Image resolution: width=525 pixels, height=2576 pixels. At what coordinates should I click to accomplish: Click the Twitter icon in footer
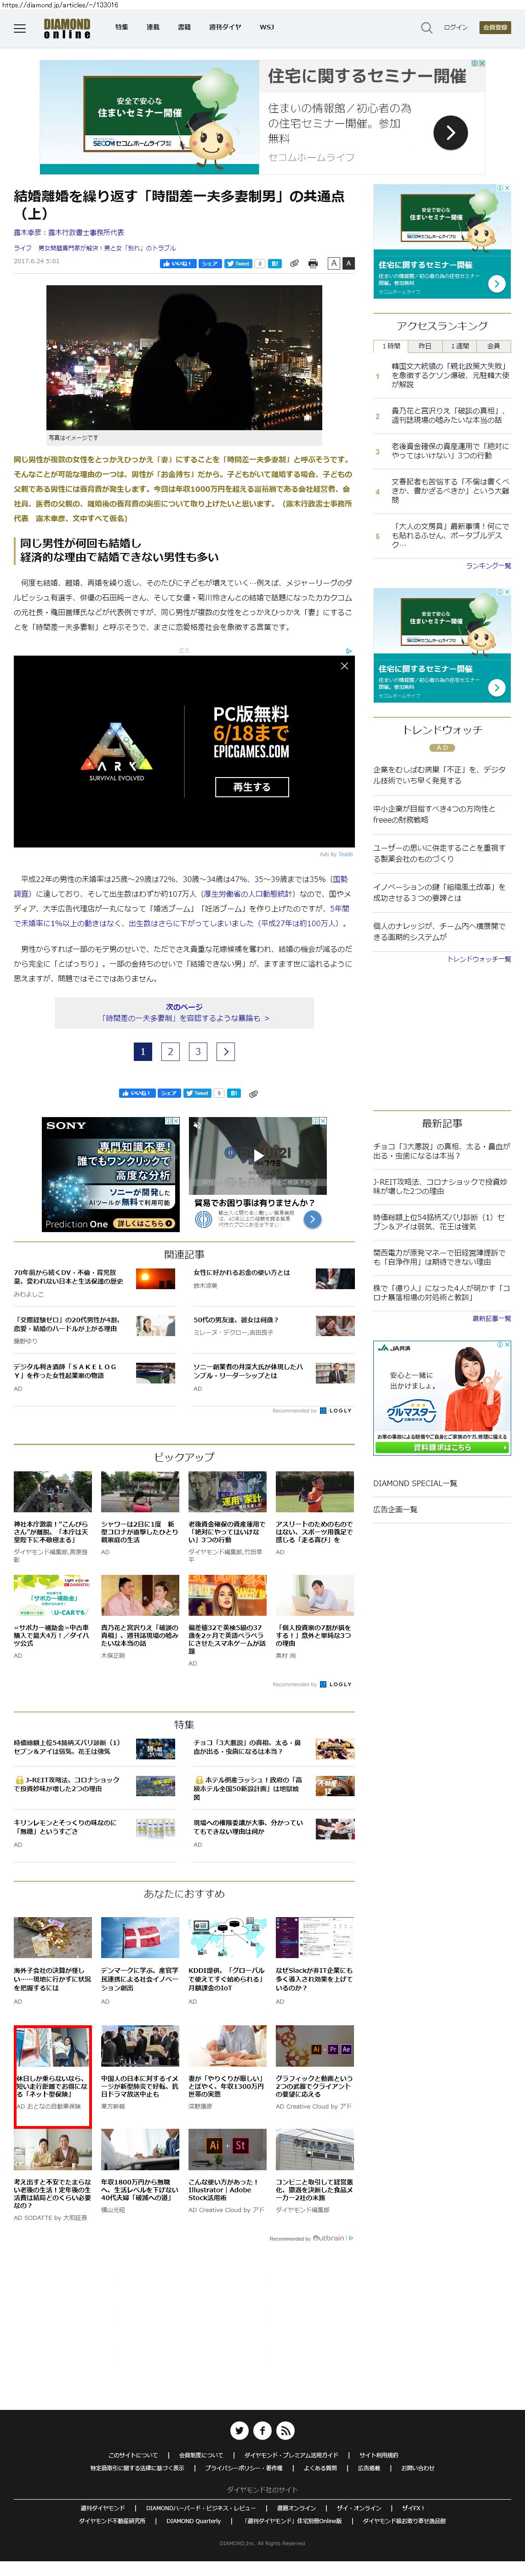click(x=239, y=2430)
